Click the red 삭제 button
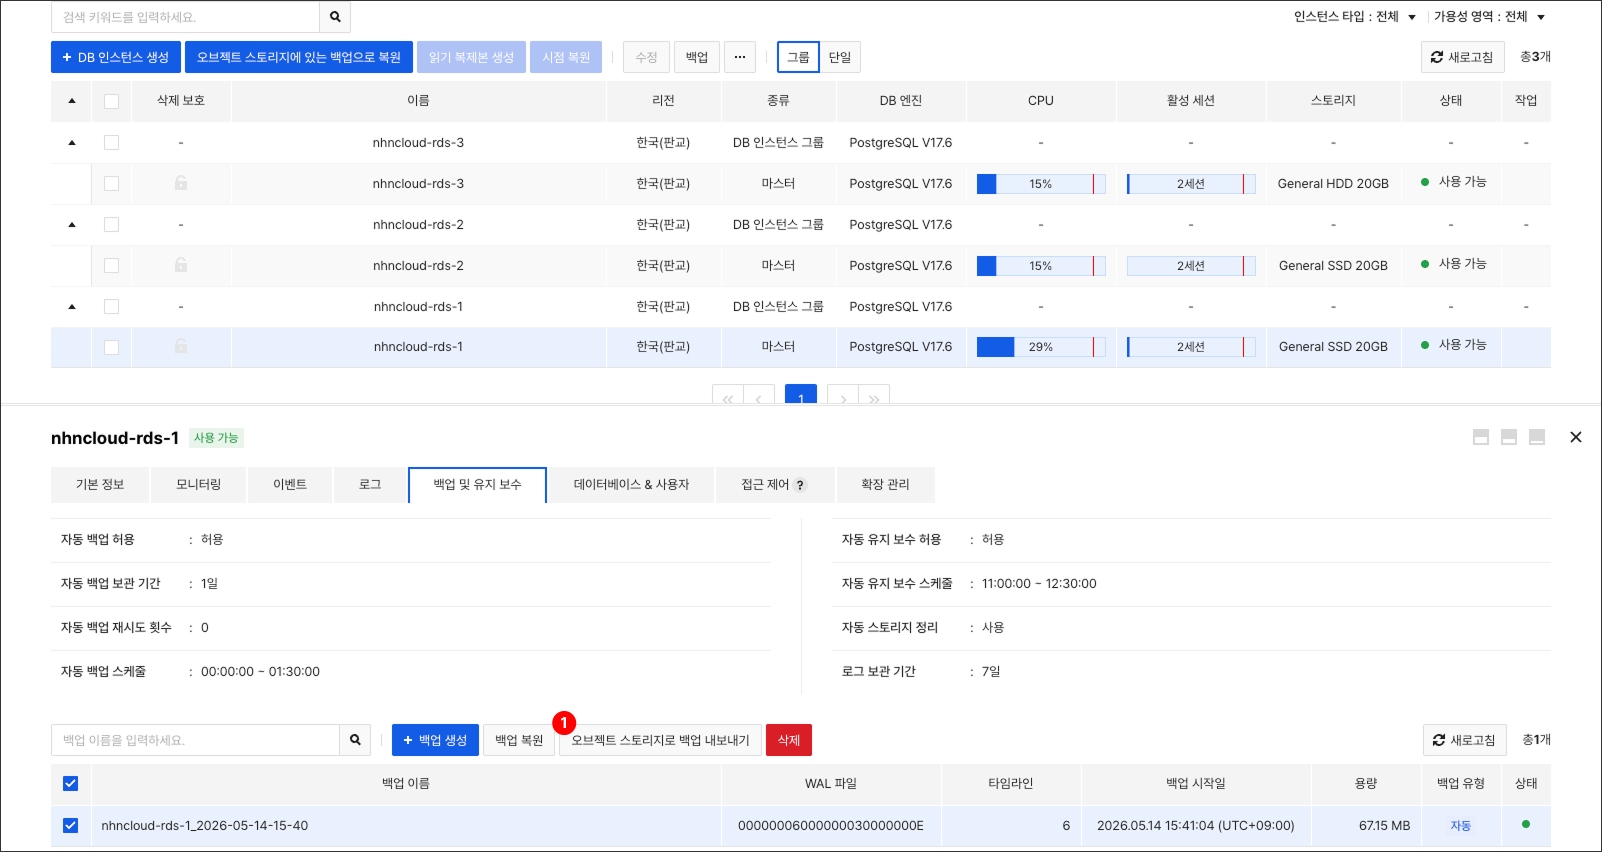 [789, 740]
